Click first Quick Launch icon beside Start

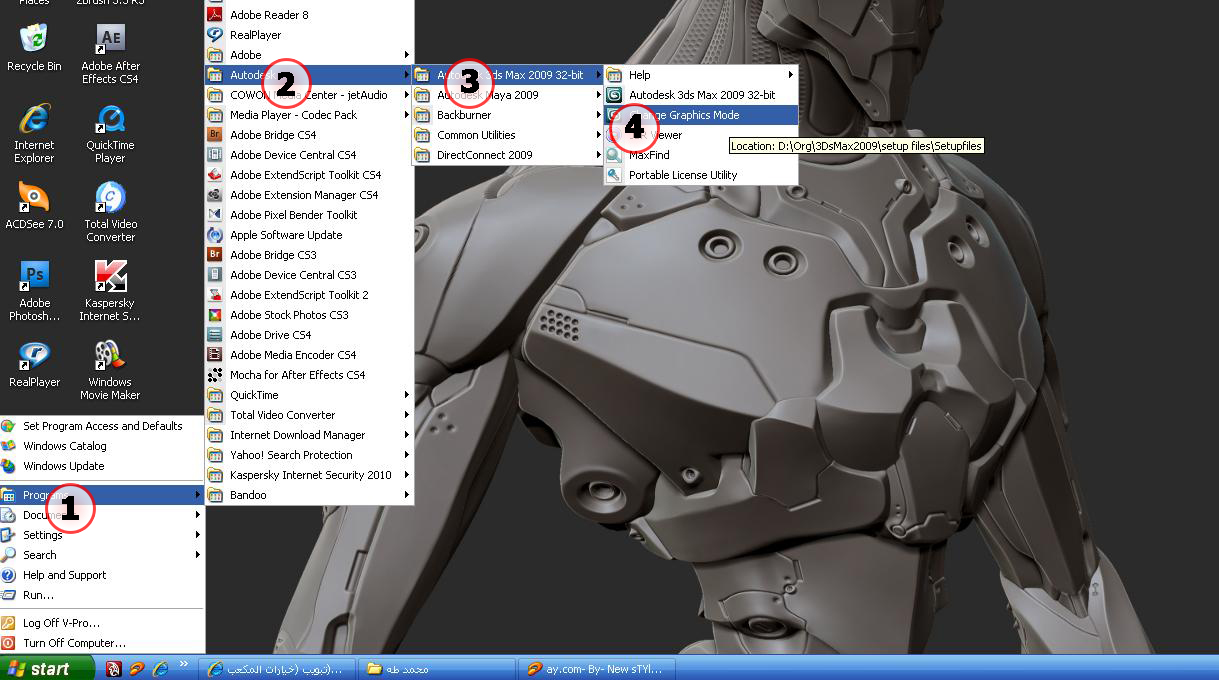coord(114,668)
